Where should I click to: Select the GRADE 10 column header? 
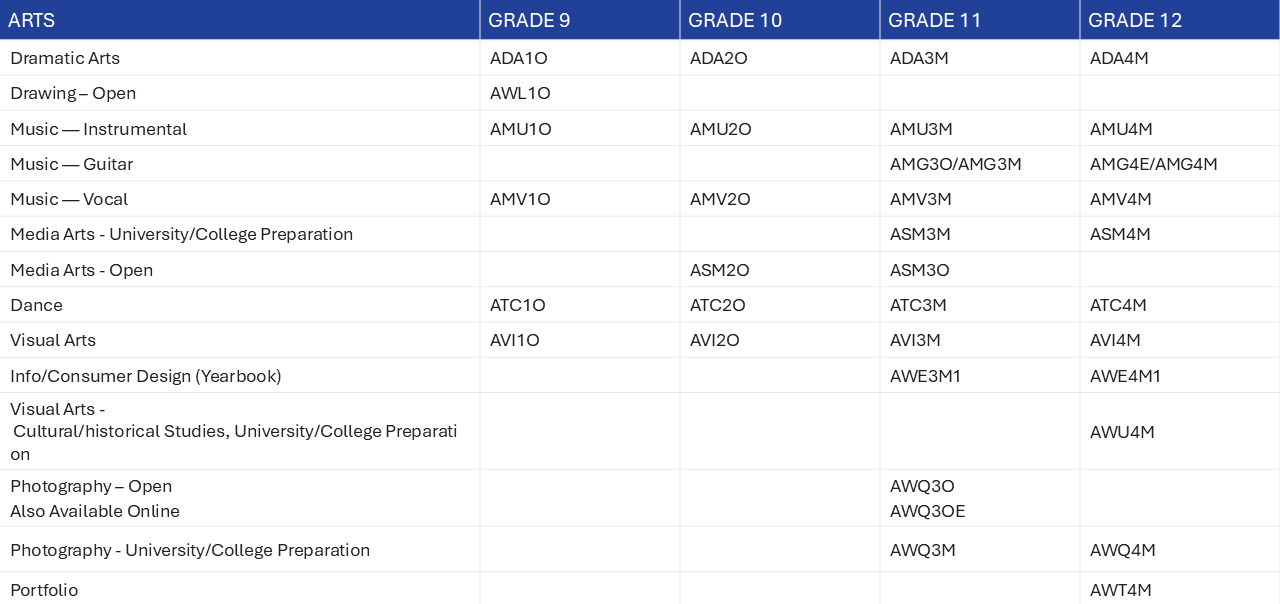(780, 20)
